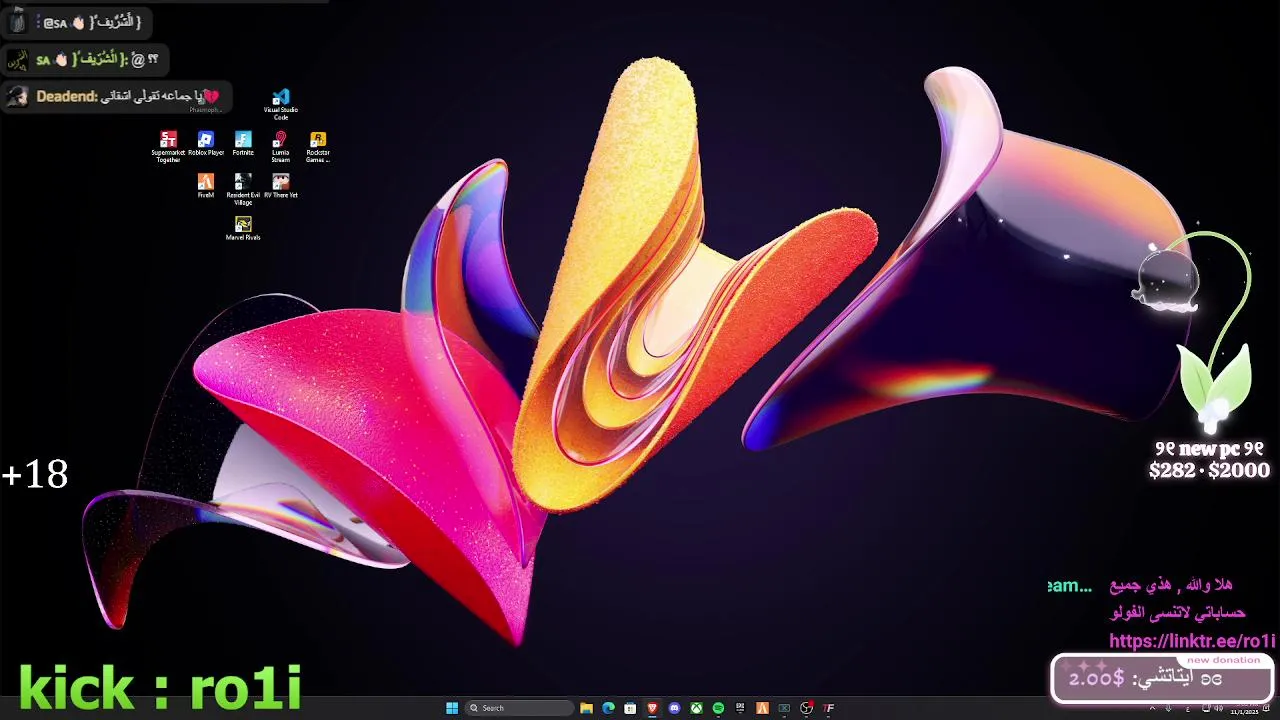This screenshot has width=1280, height=720.
Task: Click the $2.00 new donation banner
Action: 1161,678
